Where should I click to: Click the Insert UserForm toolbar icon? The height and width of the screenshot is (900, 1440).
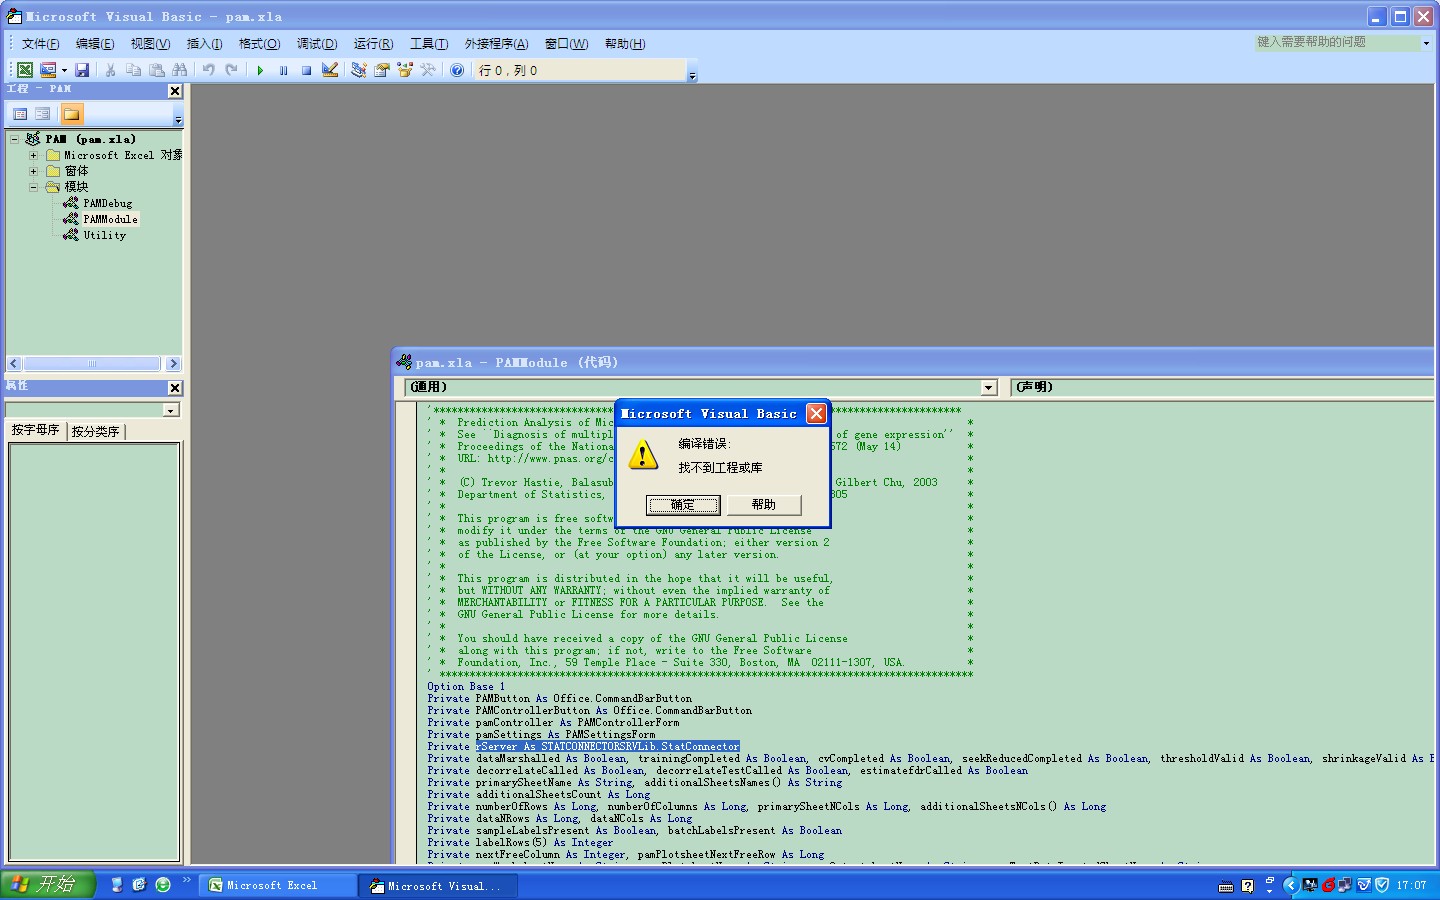point(48,70)
